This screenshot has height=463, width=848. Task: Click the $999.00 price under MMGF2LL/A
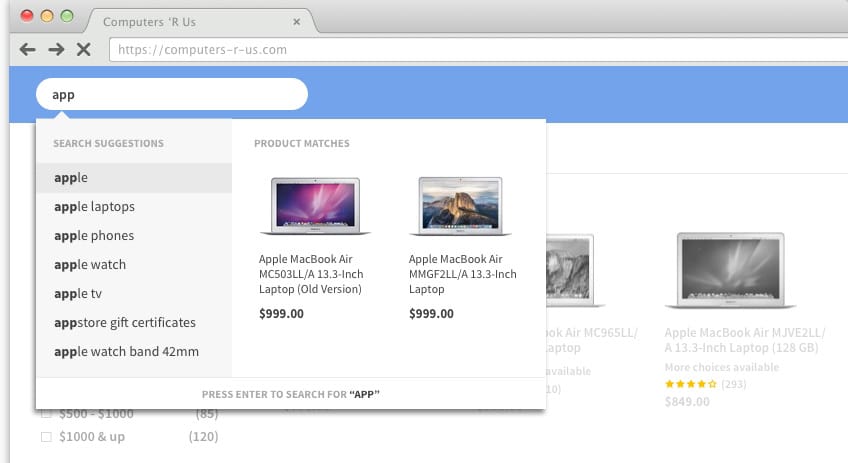[431, 314]
